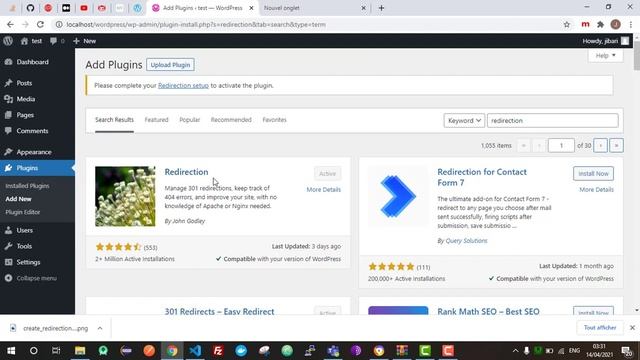The height and width of the screenshot is (360, 640).
Task: Go to the next results page
Action: click(x=600, y=145)
